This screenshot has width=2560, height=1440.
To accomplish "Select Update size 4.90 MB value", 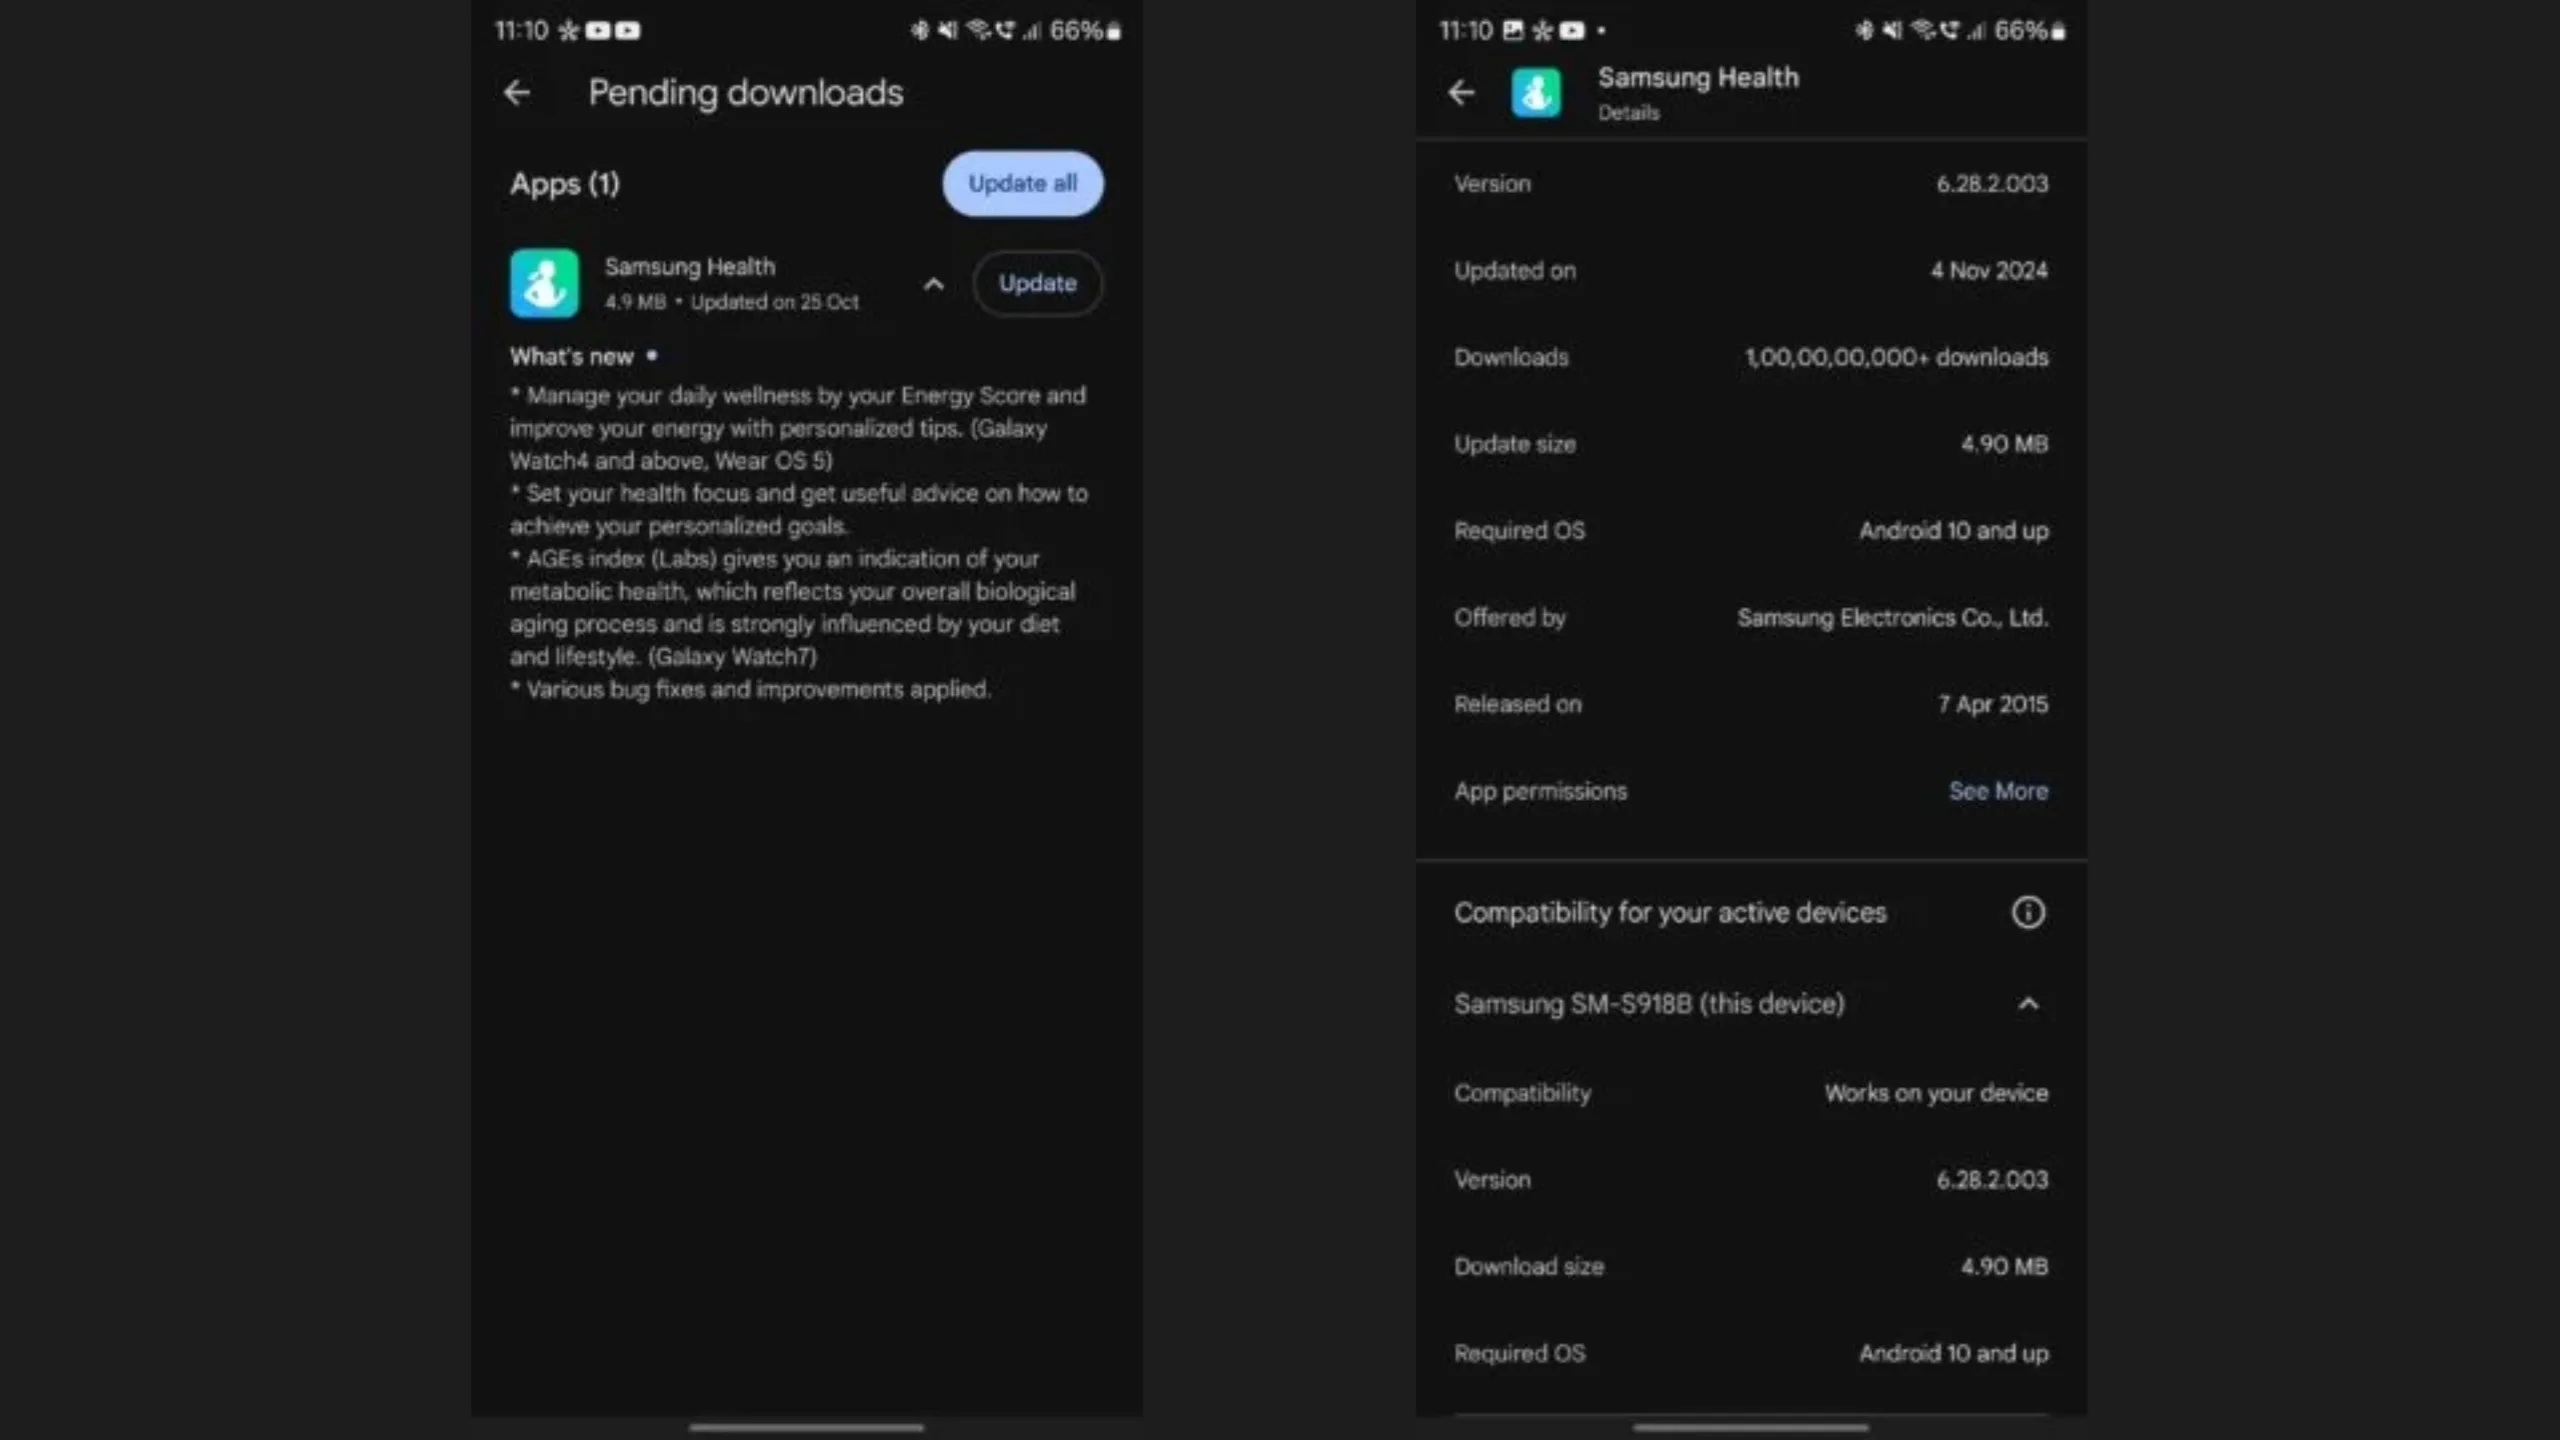I will (x=2003, y=444).
